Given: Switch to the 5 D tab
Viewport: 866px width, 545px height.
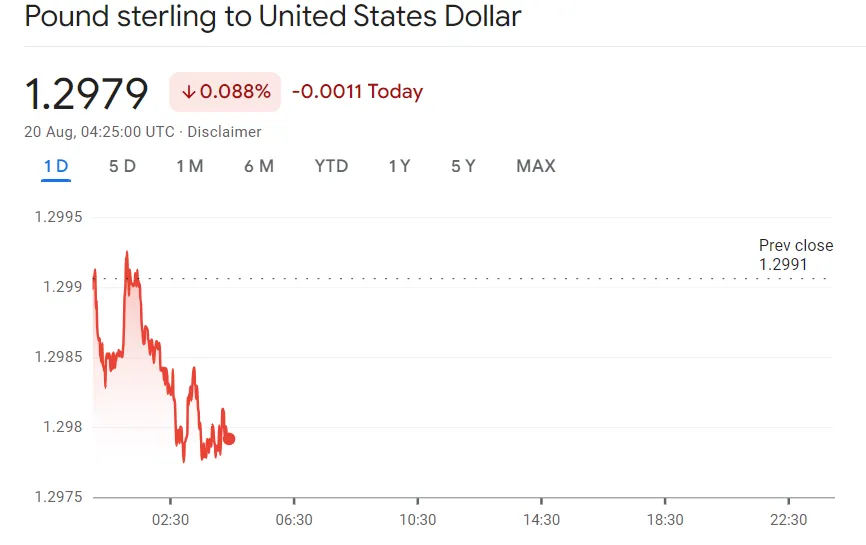Looking at the screenshot, I should [x=122, y=166].
